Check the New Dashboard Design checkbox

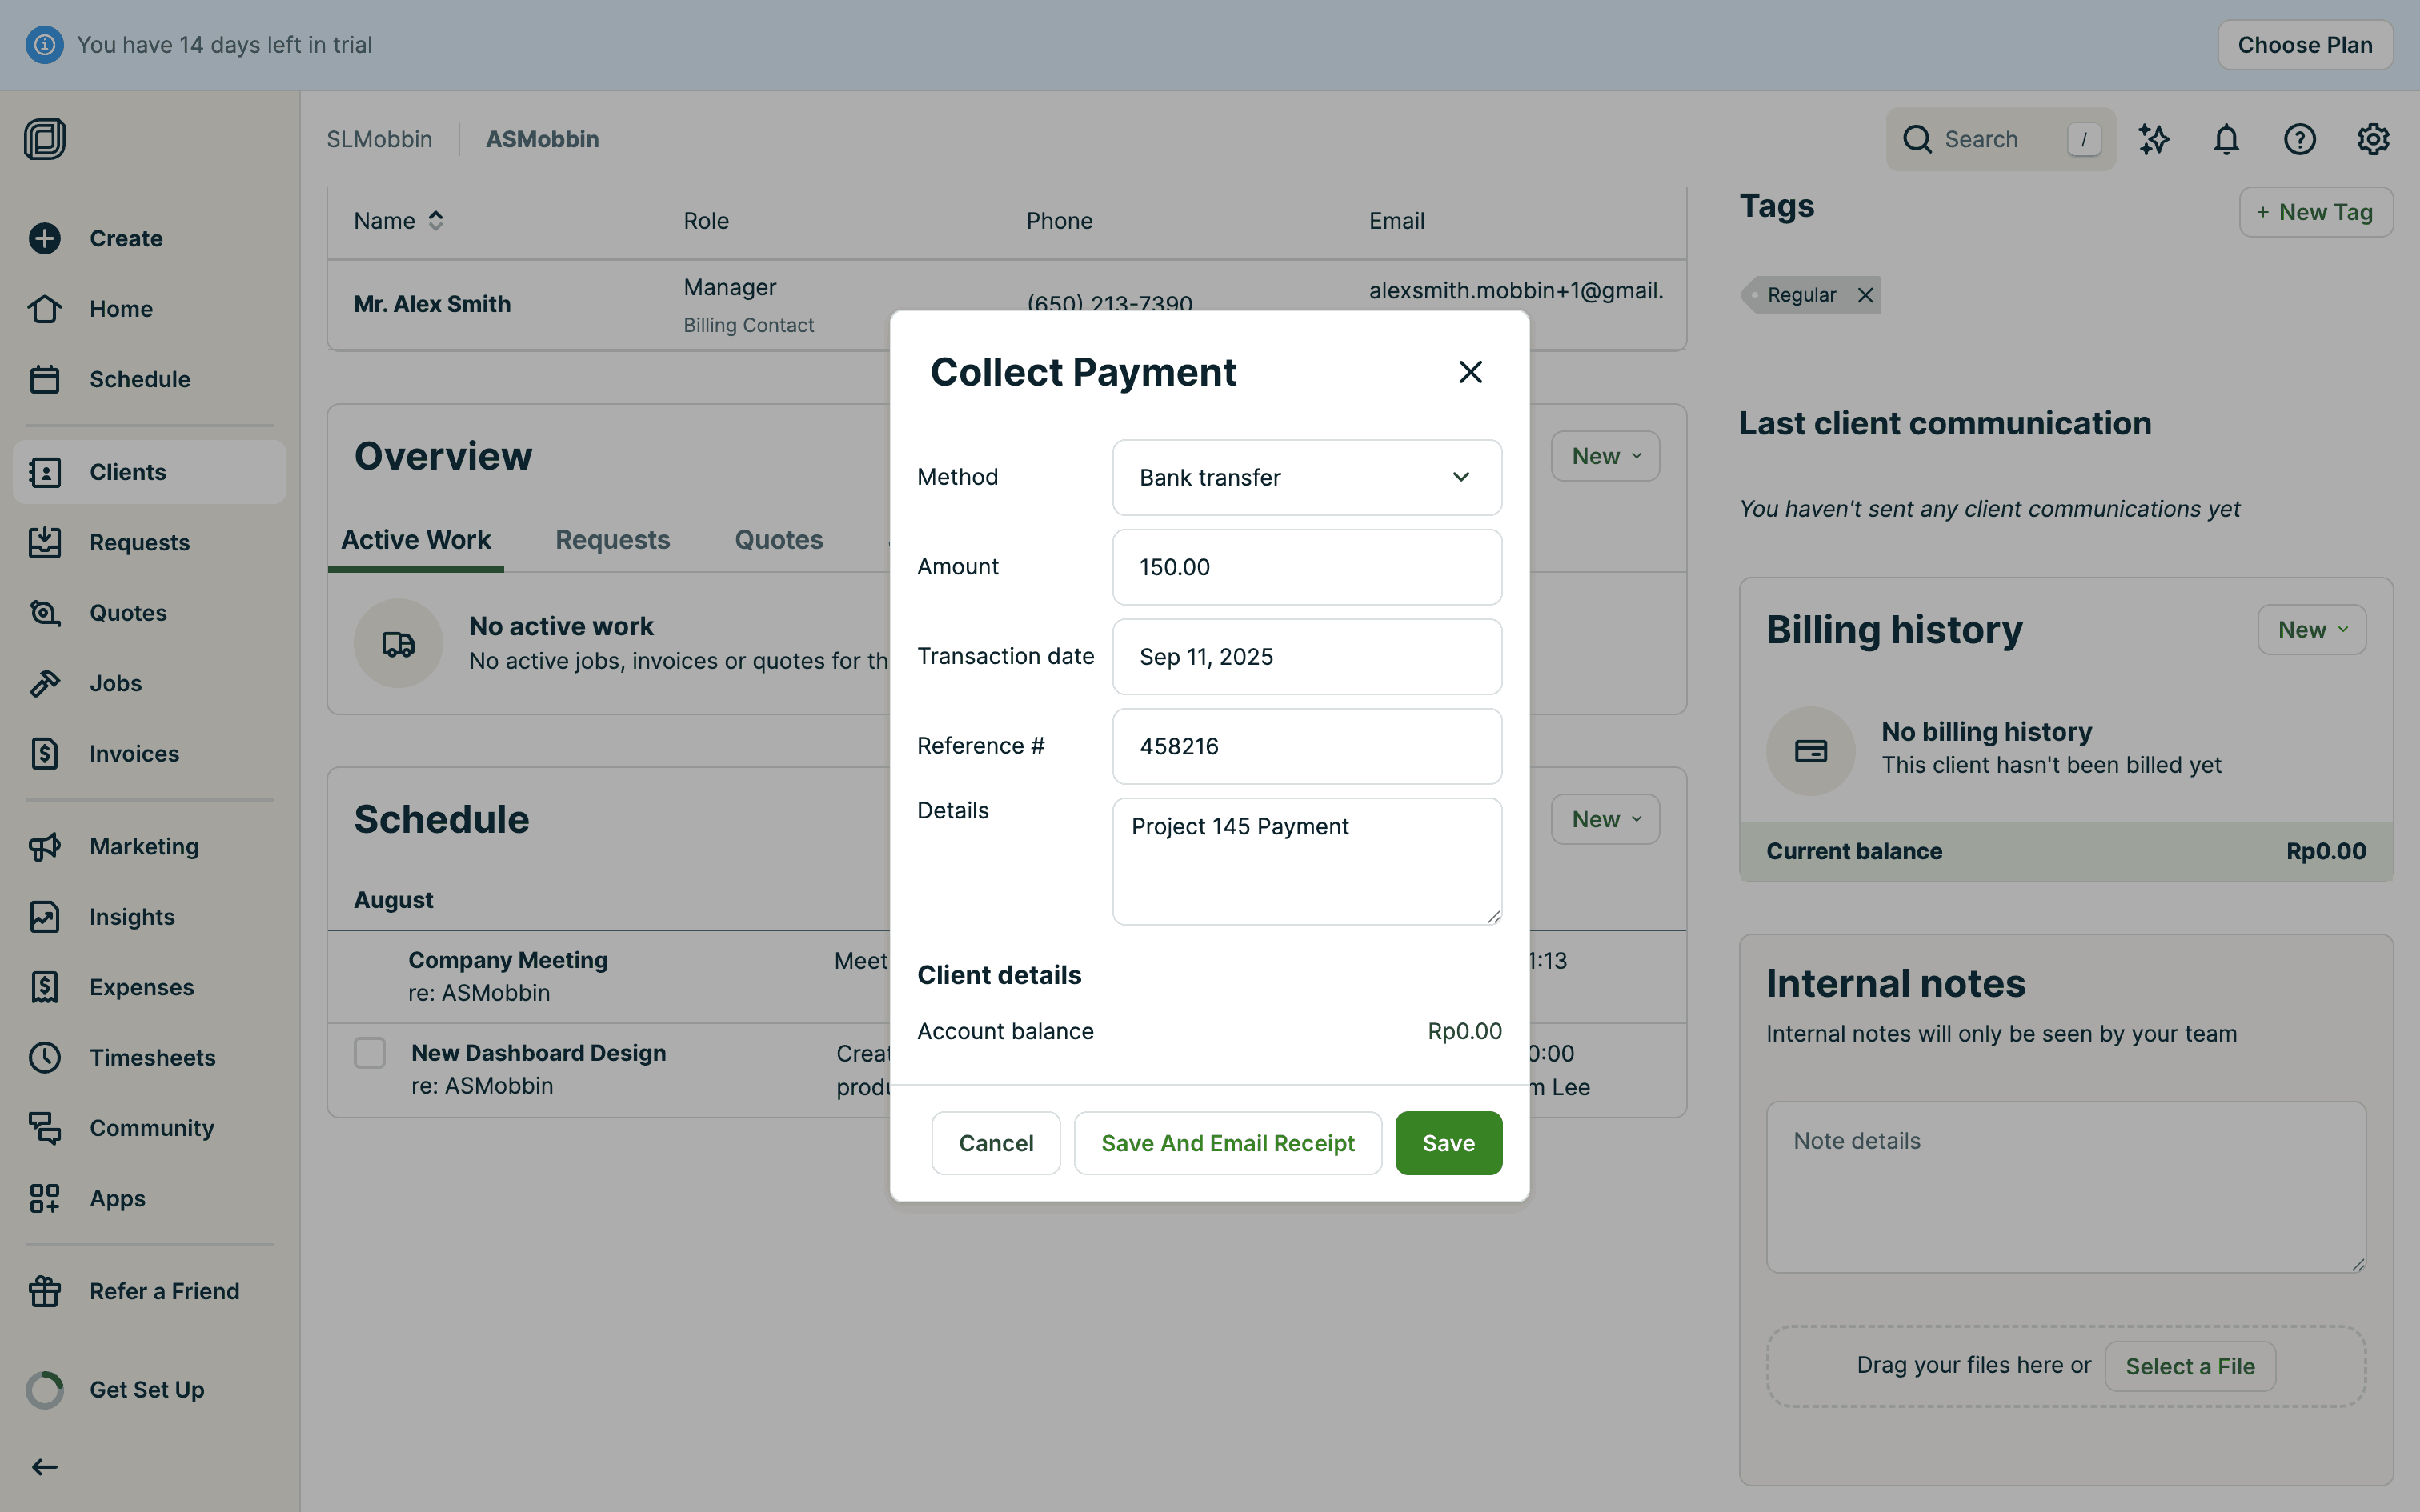point(370,1052)
